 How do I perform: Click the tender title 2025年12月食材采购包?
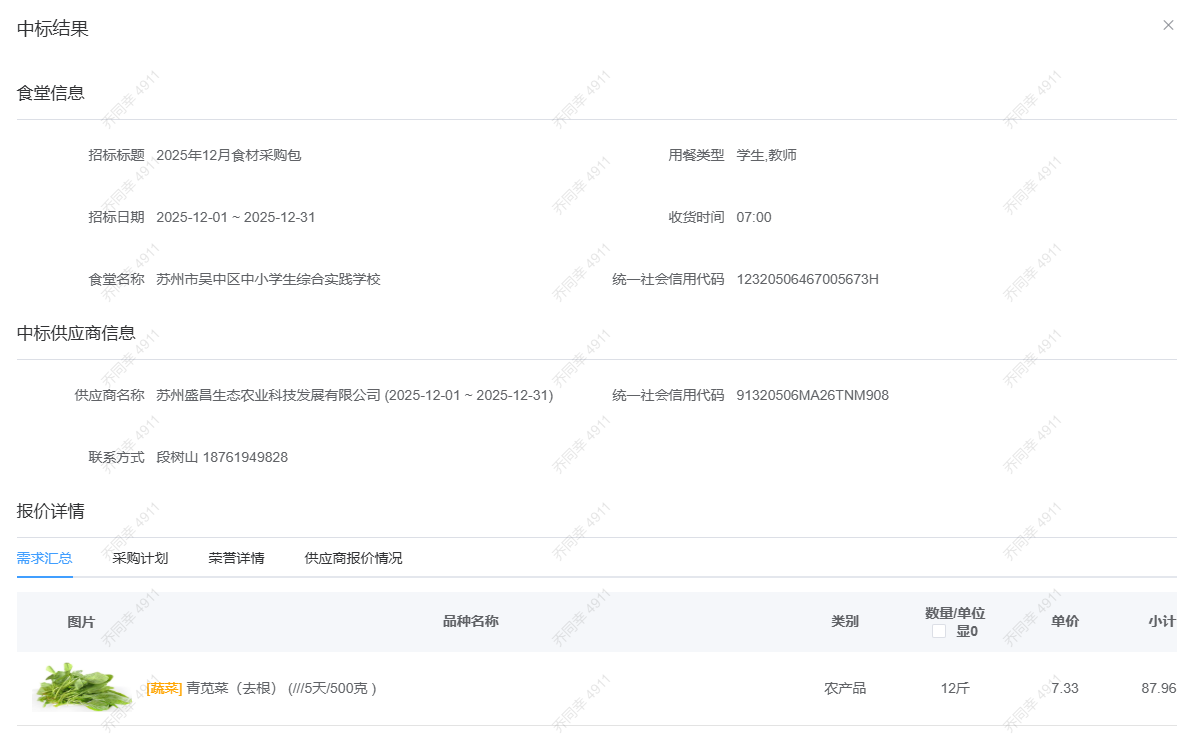pyautogui.click(x=228, y=155)
